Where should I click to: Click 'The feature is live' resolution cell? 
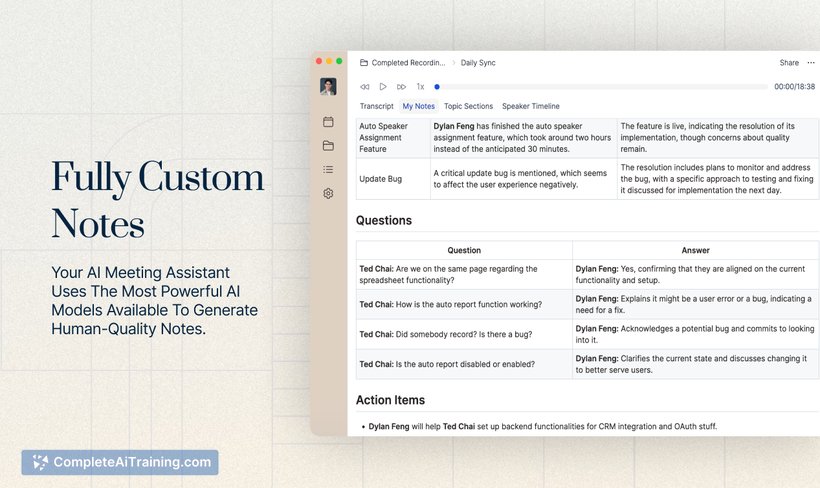coord(718,138)
